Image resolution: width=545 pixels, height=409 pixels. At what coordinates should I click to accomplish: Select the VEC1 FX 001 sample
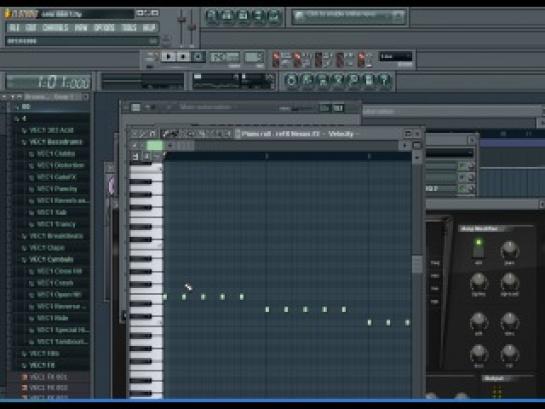(x=44, y=377)
